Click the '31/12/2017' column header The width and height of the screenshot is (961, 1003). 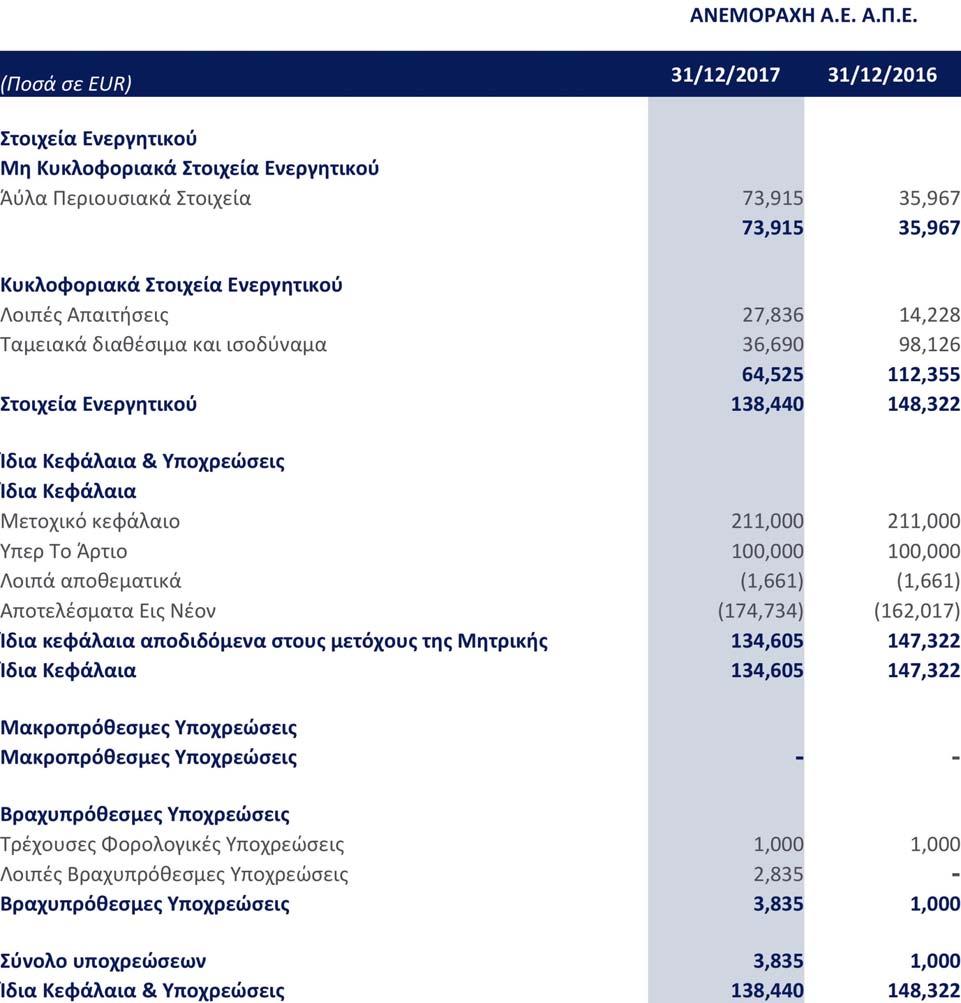[725, 75]
